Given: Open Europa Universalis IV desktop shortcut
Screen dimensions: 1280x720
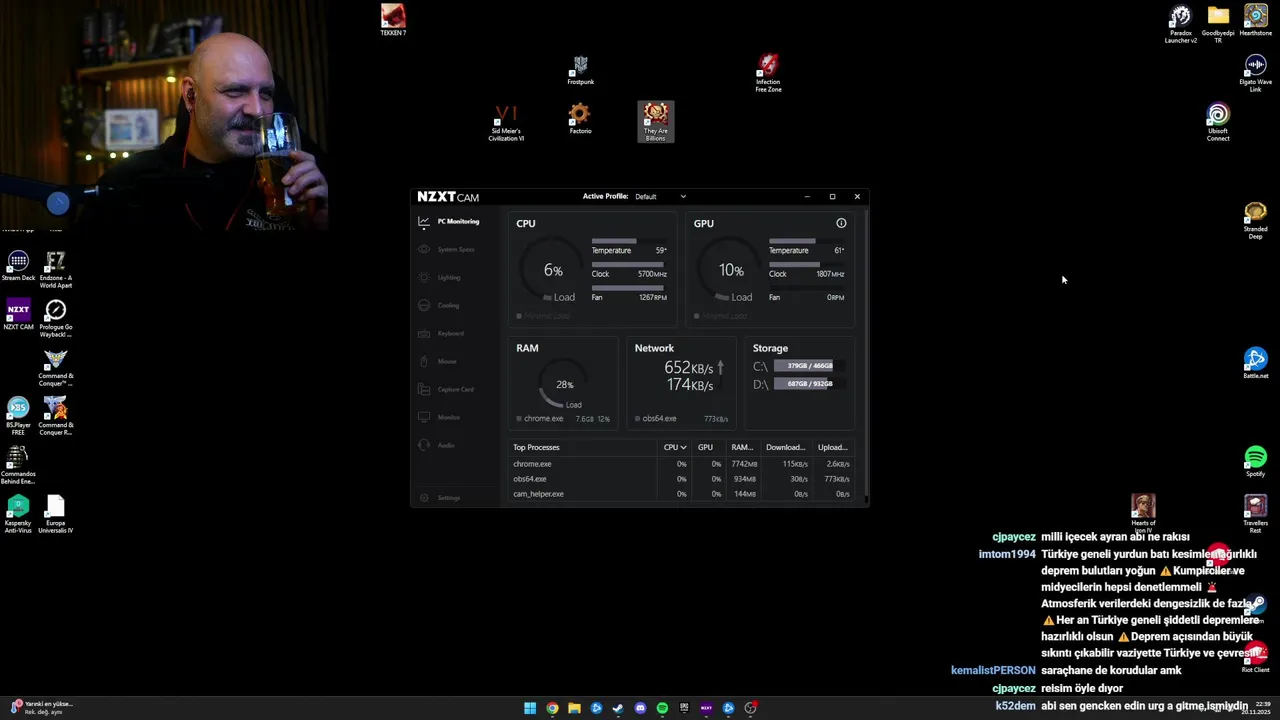Looking at the screenshot, I should pos(56,514).
